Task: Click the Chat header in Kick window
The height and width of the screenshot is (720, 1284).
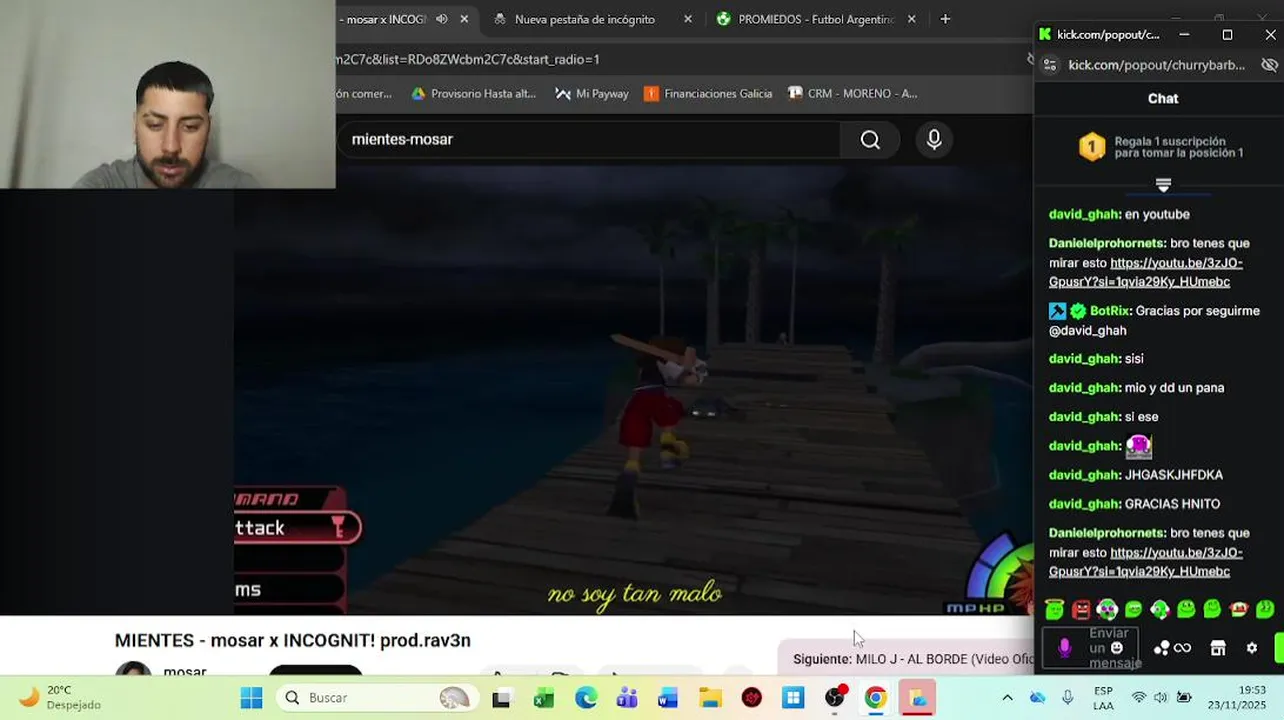Action: click(x=1162, y=98)
